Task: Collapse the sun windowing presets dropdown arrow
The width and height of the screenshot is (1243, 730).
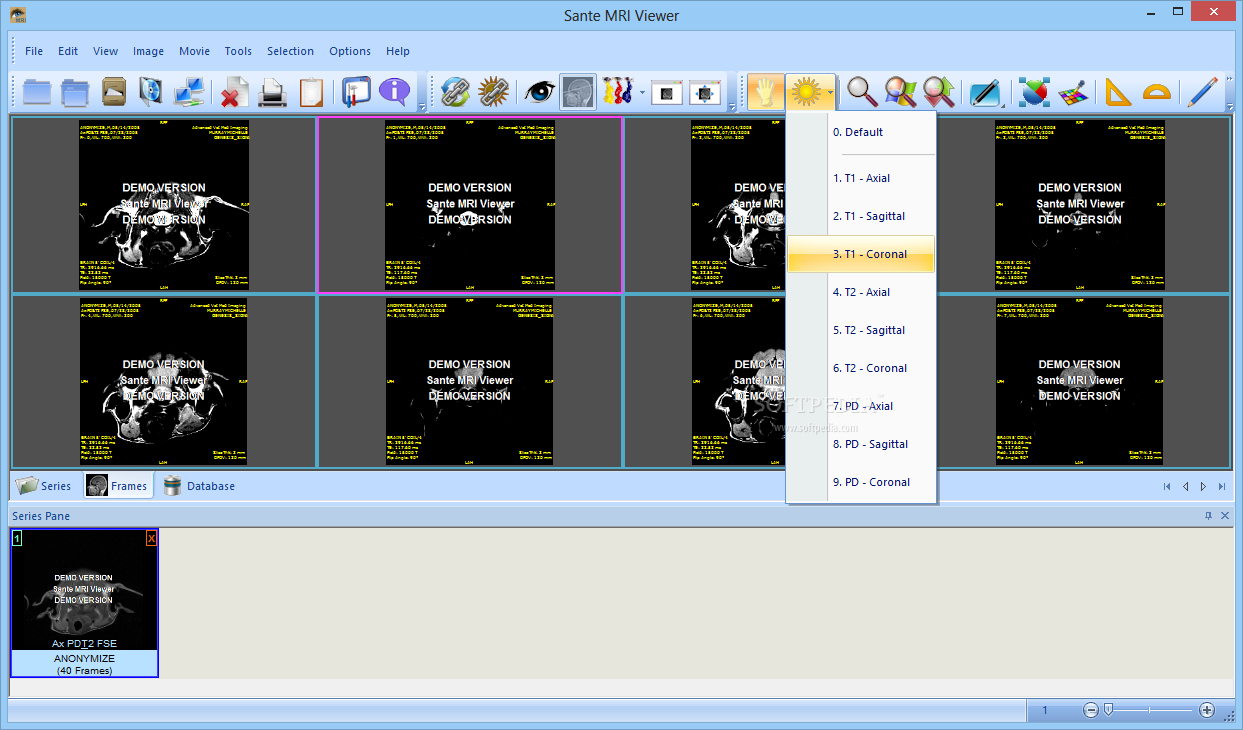Action: click(x=830, y=92)
